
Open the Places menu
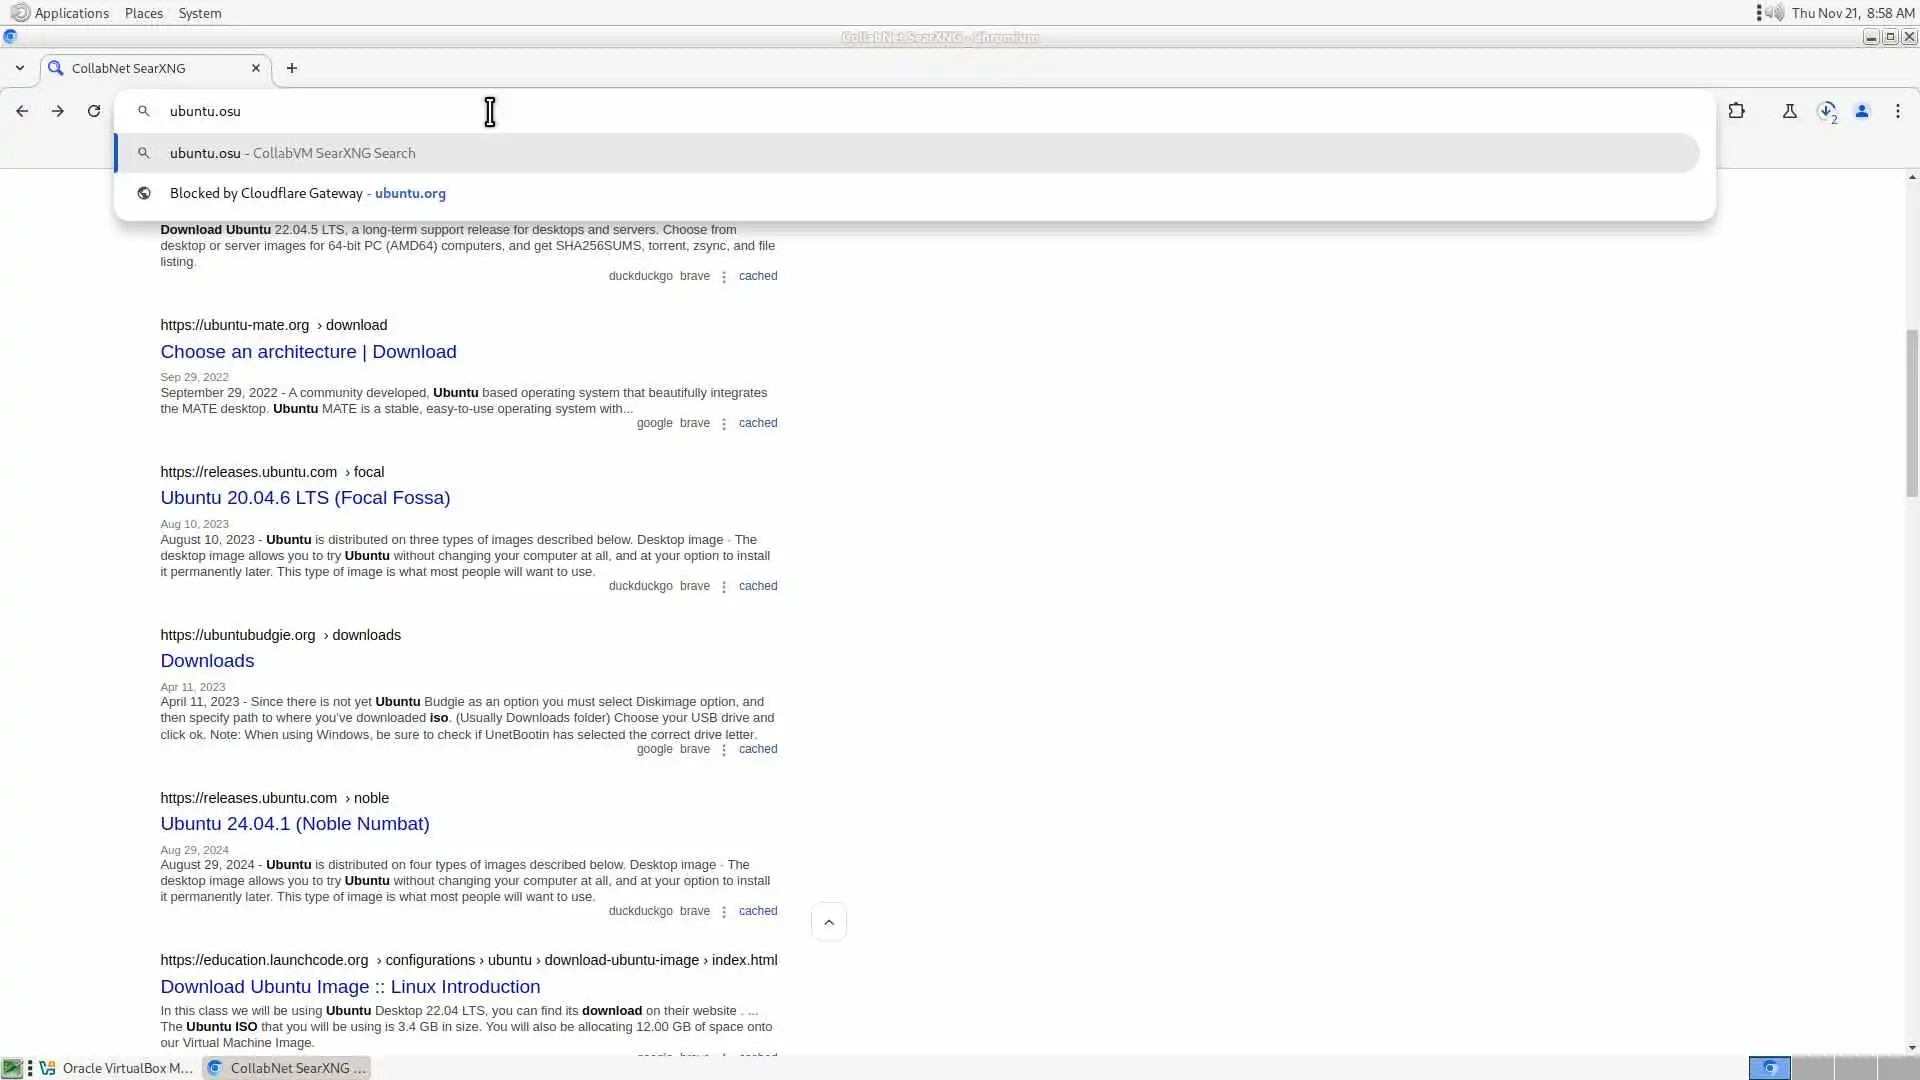coord(143,13)
